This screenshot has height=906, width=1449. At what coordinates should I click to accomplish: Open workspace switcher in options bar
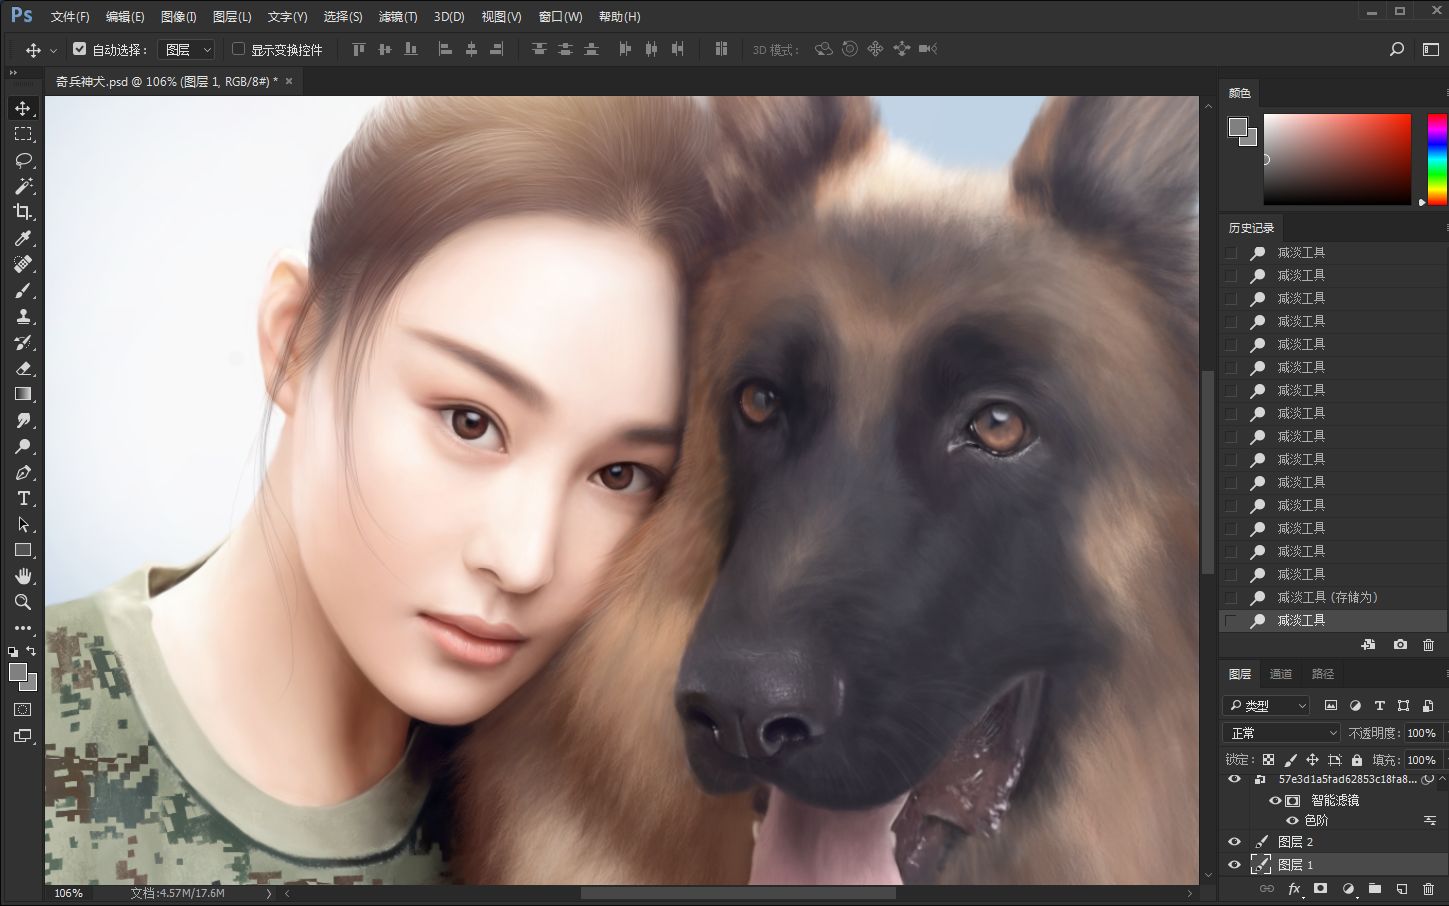pos(1431,49)
